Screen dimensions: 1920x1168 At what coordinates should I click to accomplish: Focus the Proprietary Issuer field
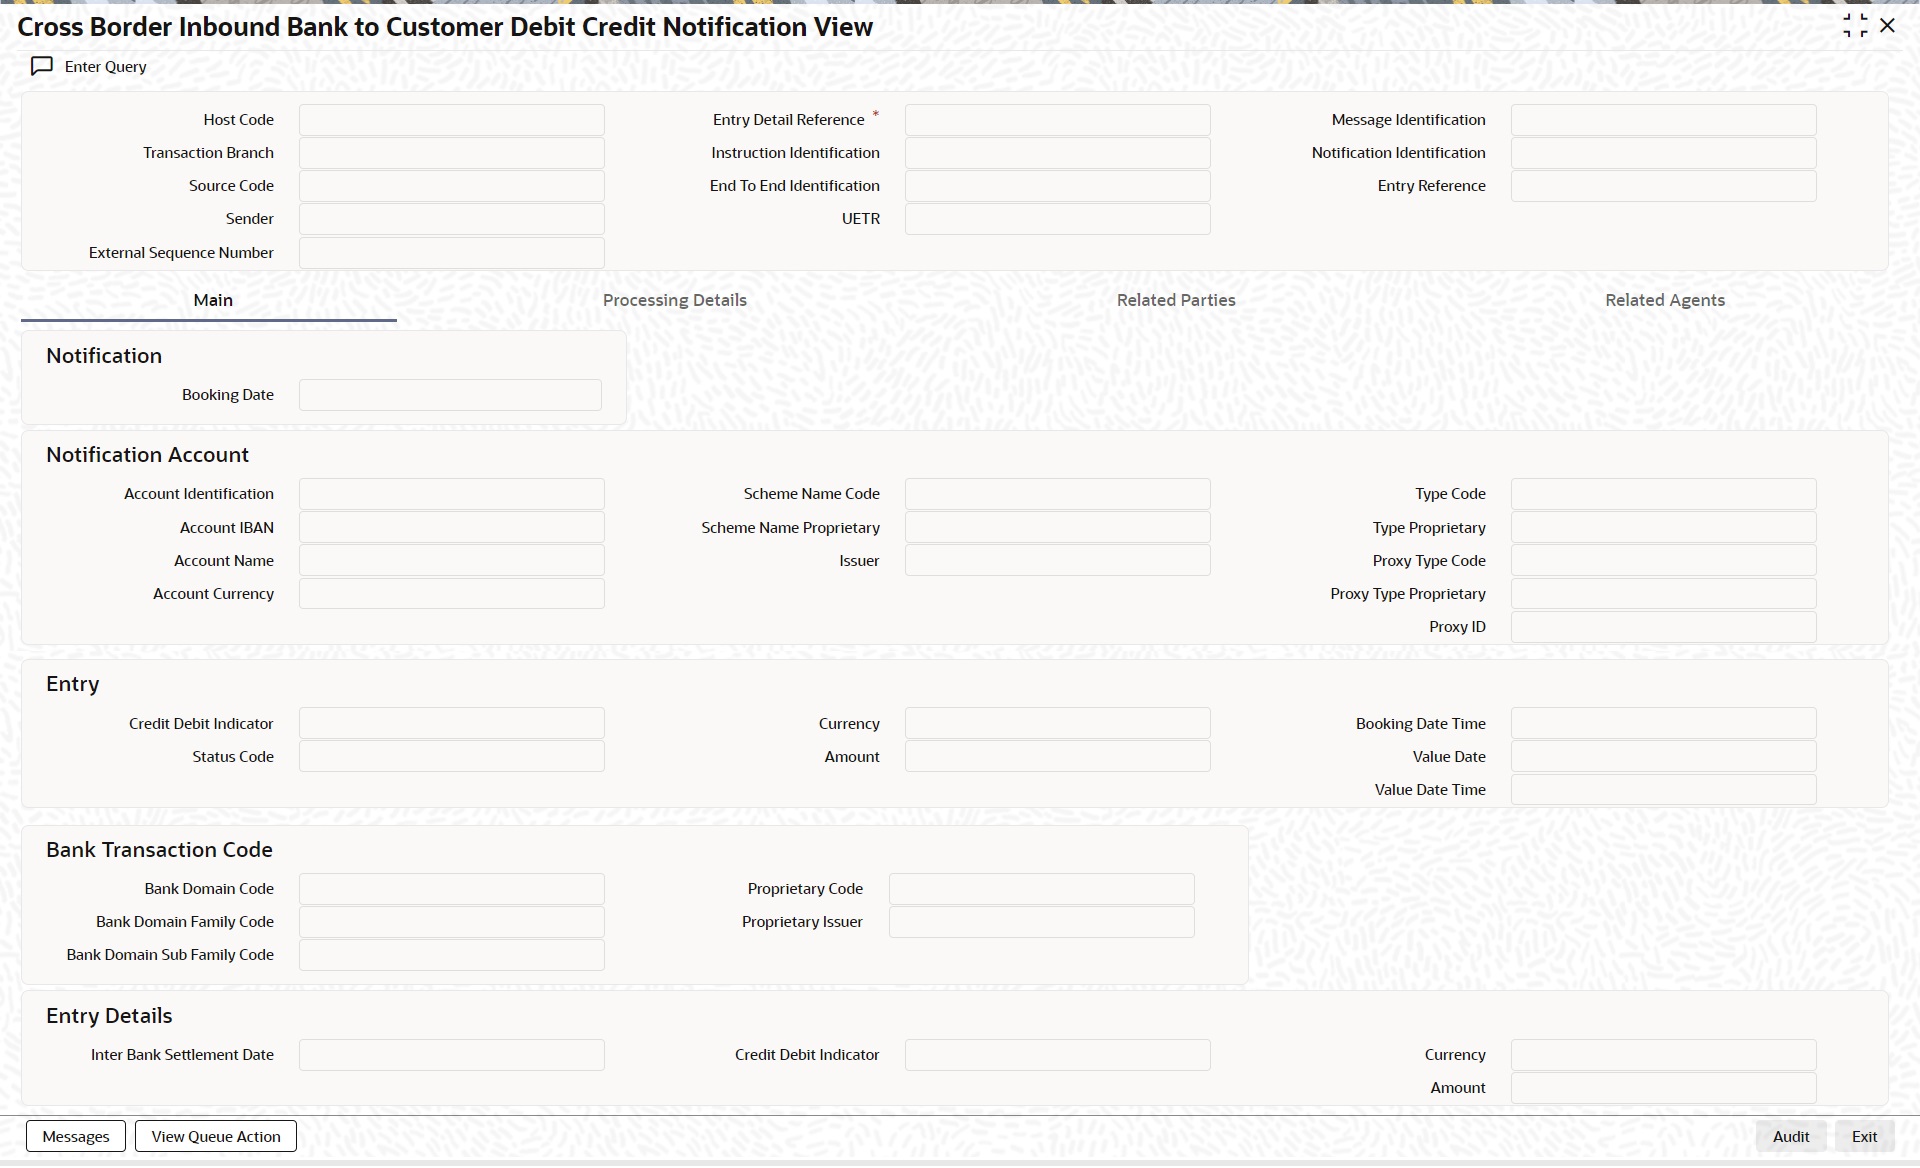click(1042, 922)
